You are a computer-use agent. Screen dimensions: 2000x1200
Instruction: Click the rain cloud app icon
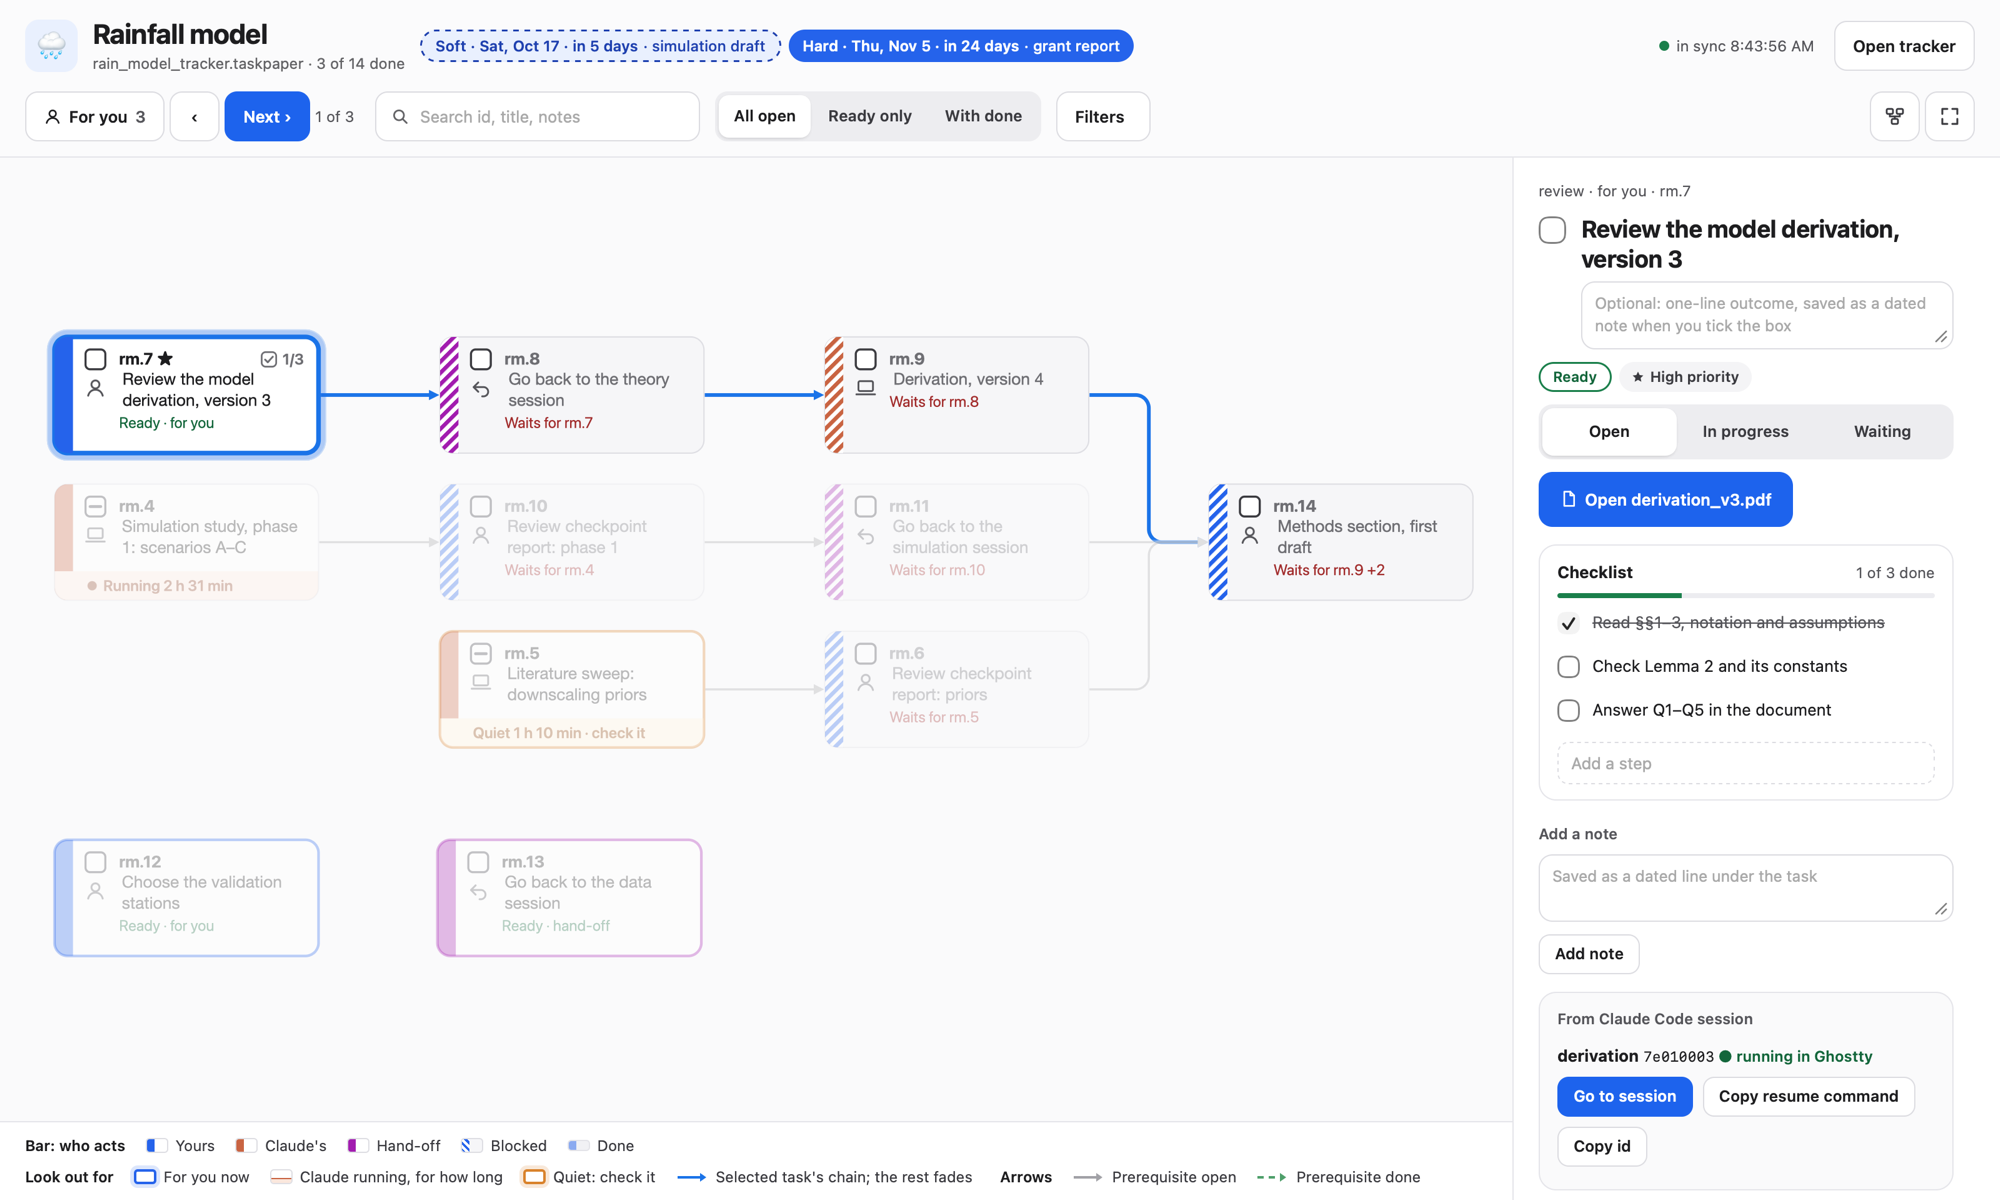pyautogui.click(x=51, y=46)
